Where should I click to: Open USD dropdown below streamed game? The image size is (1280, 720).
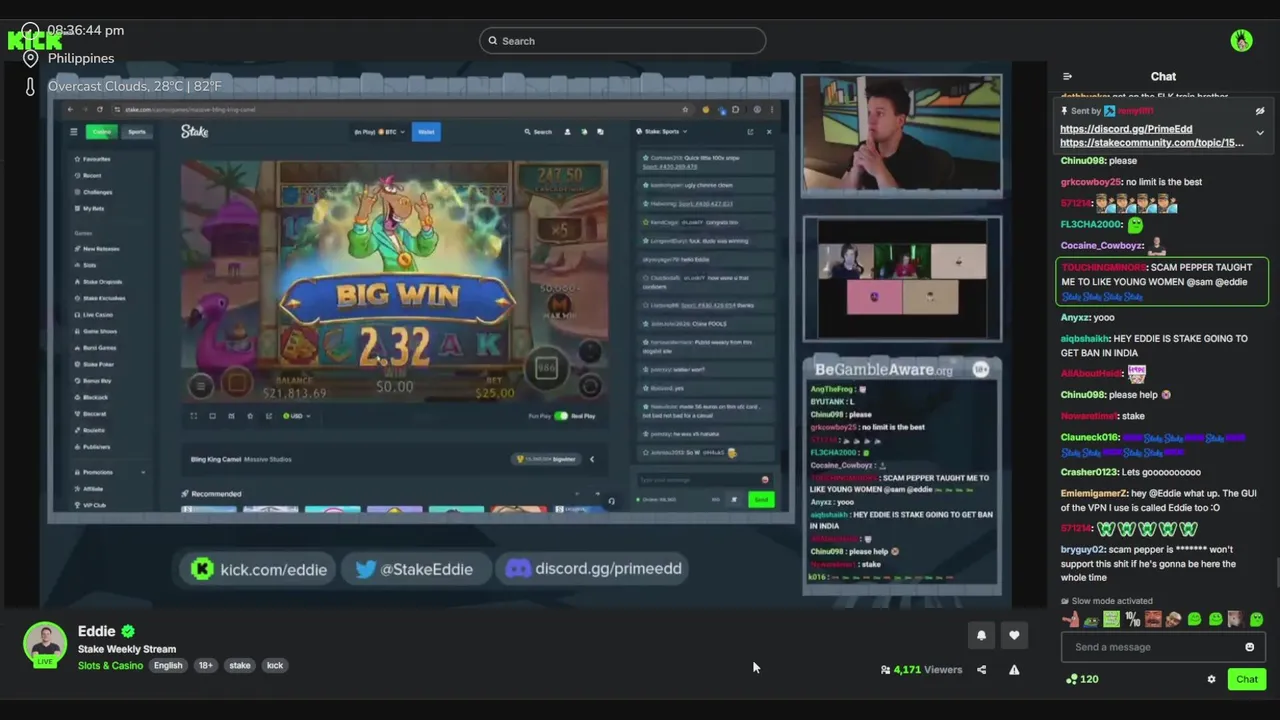click(x=297, y=416)
